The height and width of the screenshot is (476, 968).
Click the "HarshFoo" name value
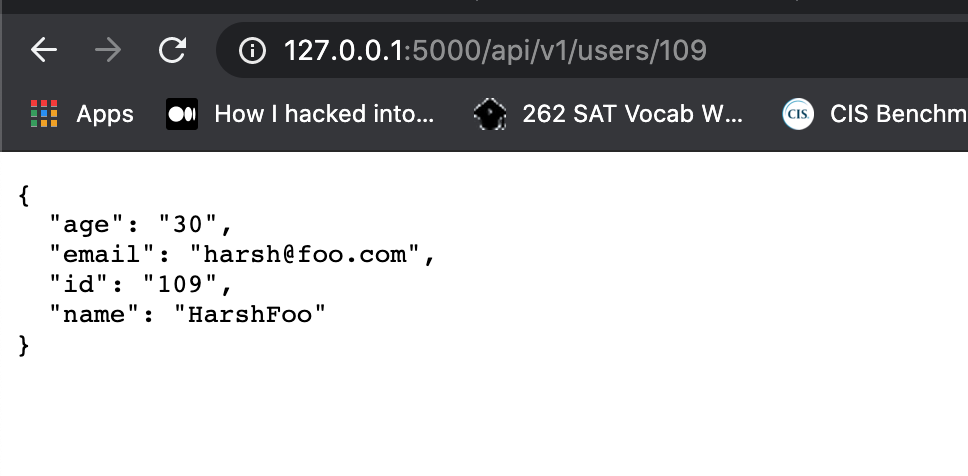click(x=250, y=315)
